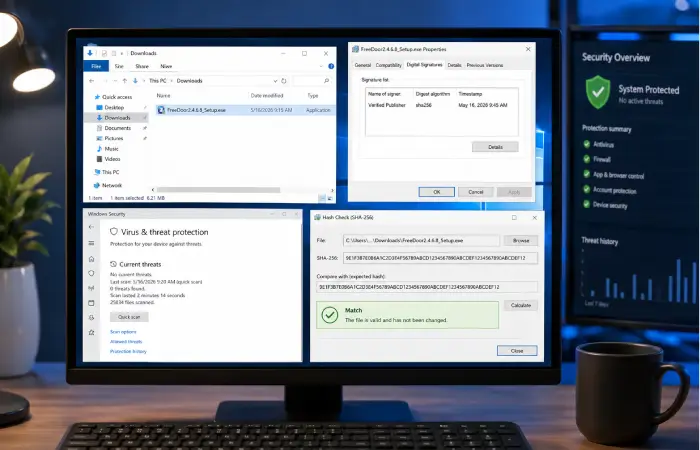This screenshot has width=700, height=450.
Task: Open the recent locations dropdown beside forward arrow
Action: coord(115,81)
